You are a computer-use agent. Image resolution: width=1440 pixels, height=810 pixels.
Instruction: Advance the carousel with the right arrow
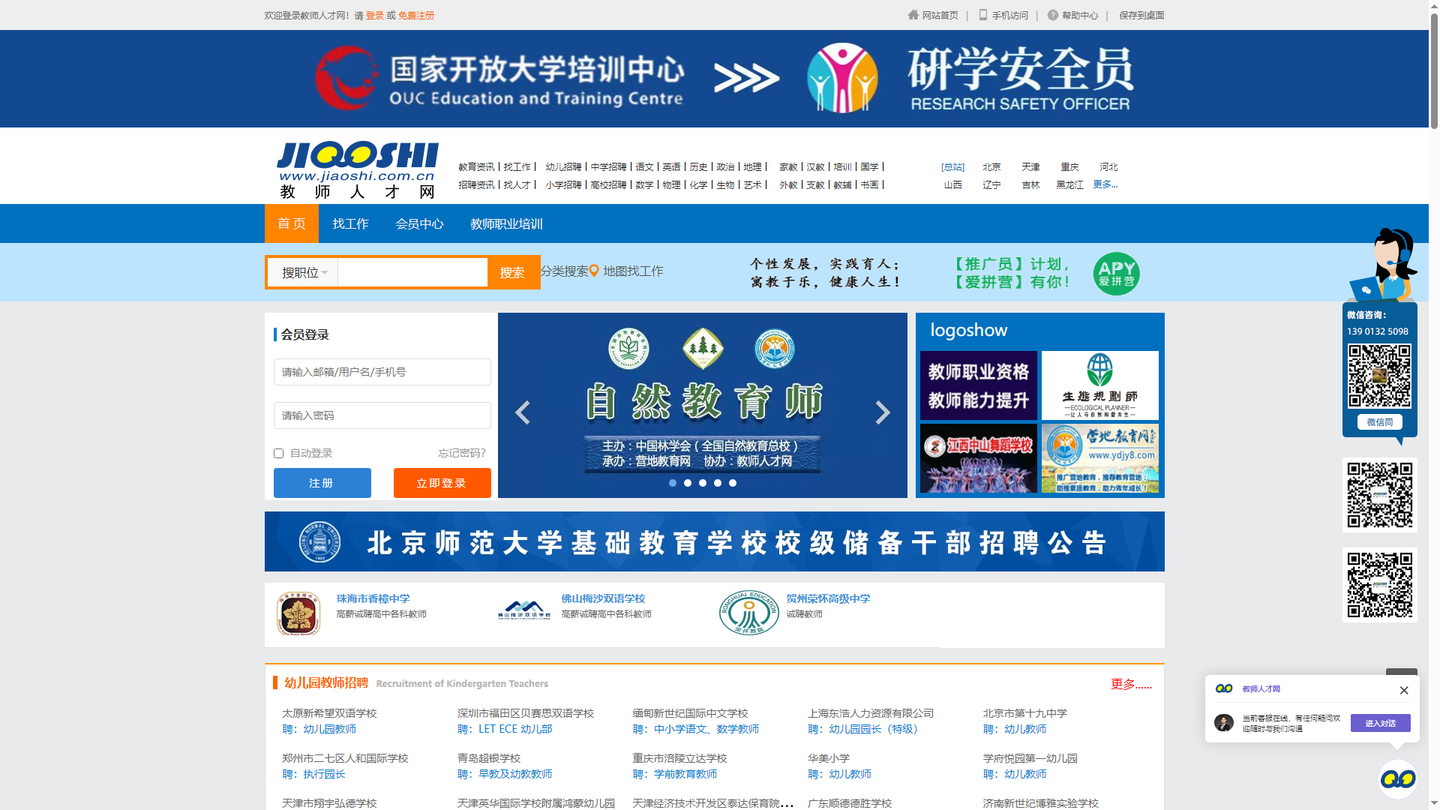(x=882, y=412)
